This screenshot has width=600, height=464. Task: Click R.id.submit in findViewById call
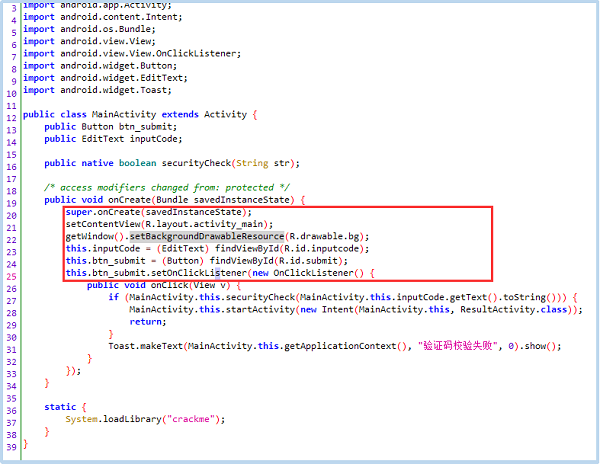[x=310, y=261]
